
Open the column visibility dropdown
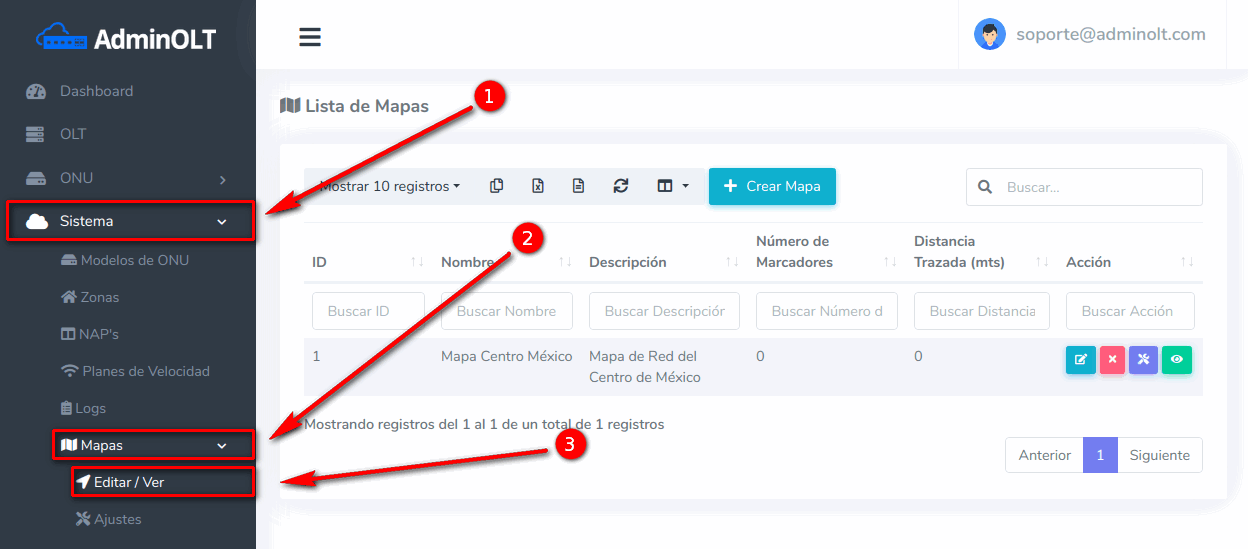(x=672, y=186)
